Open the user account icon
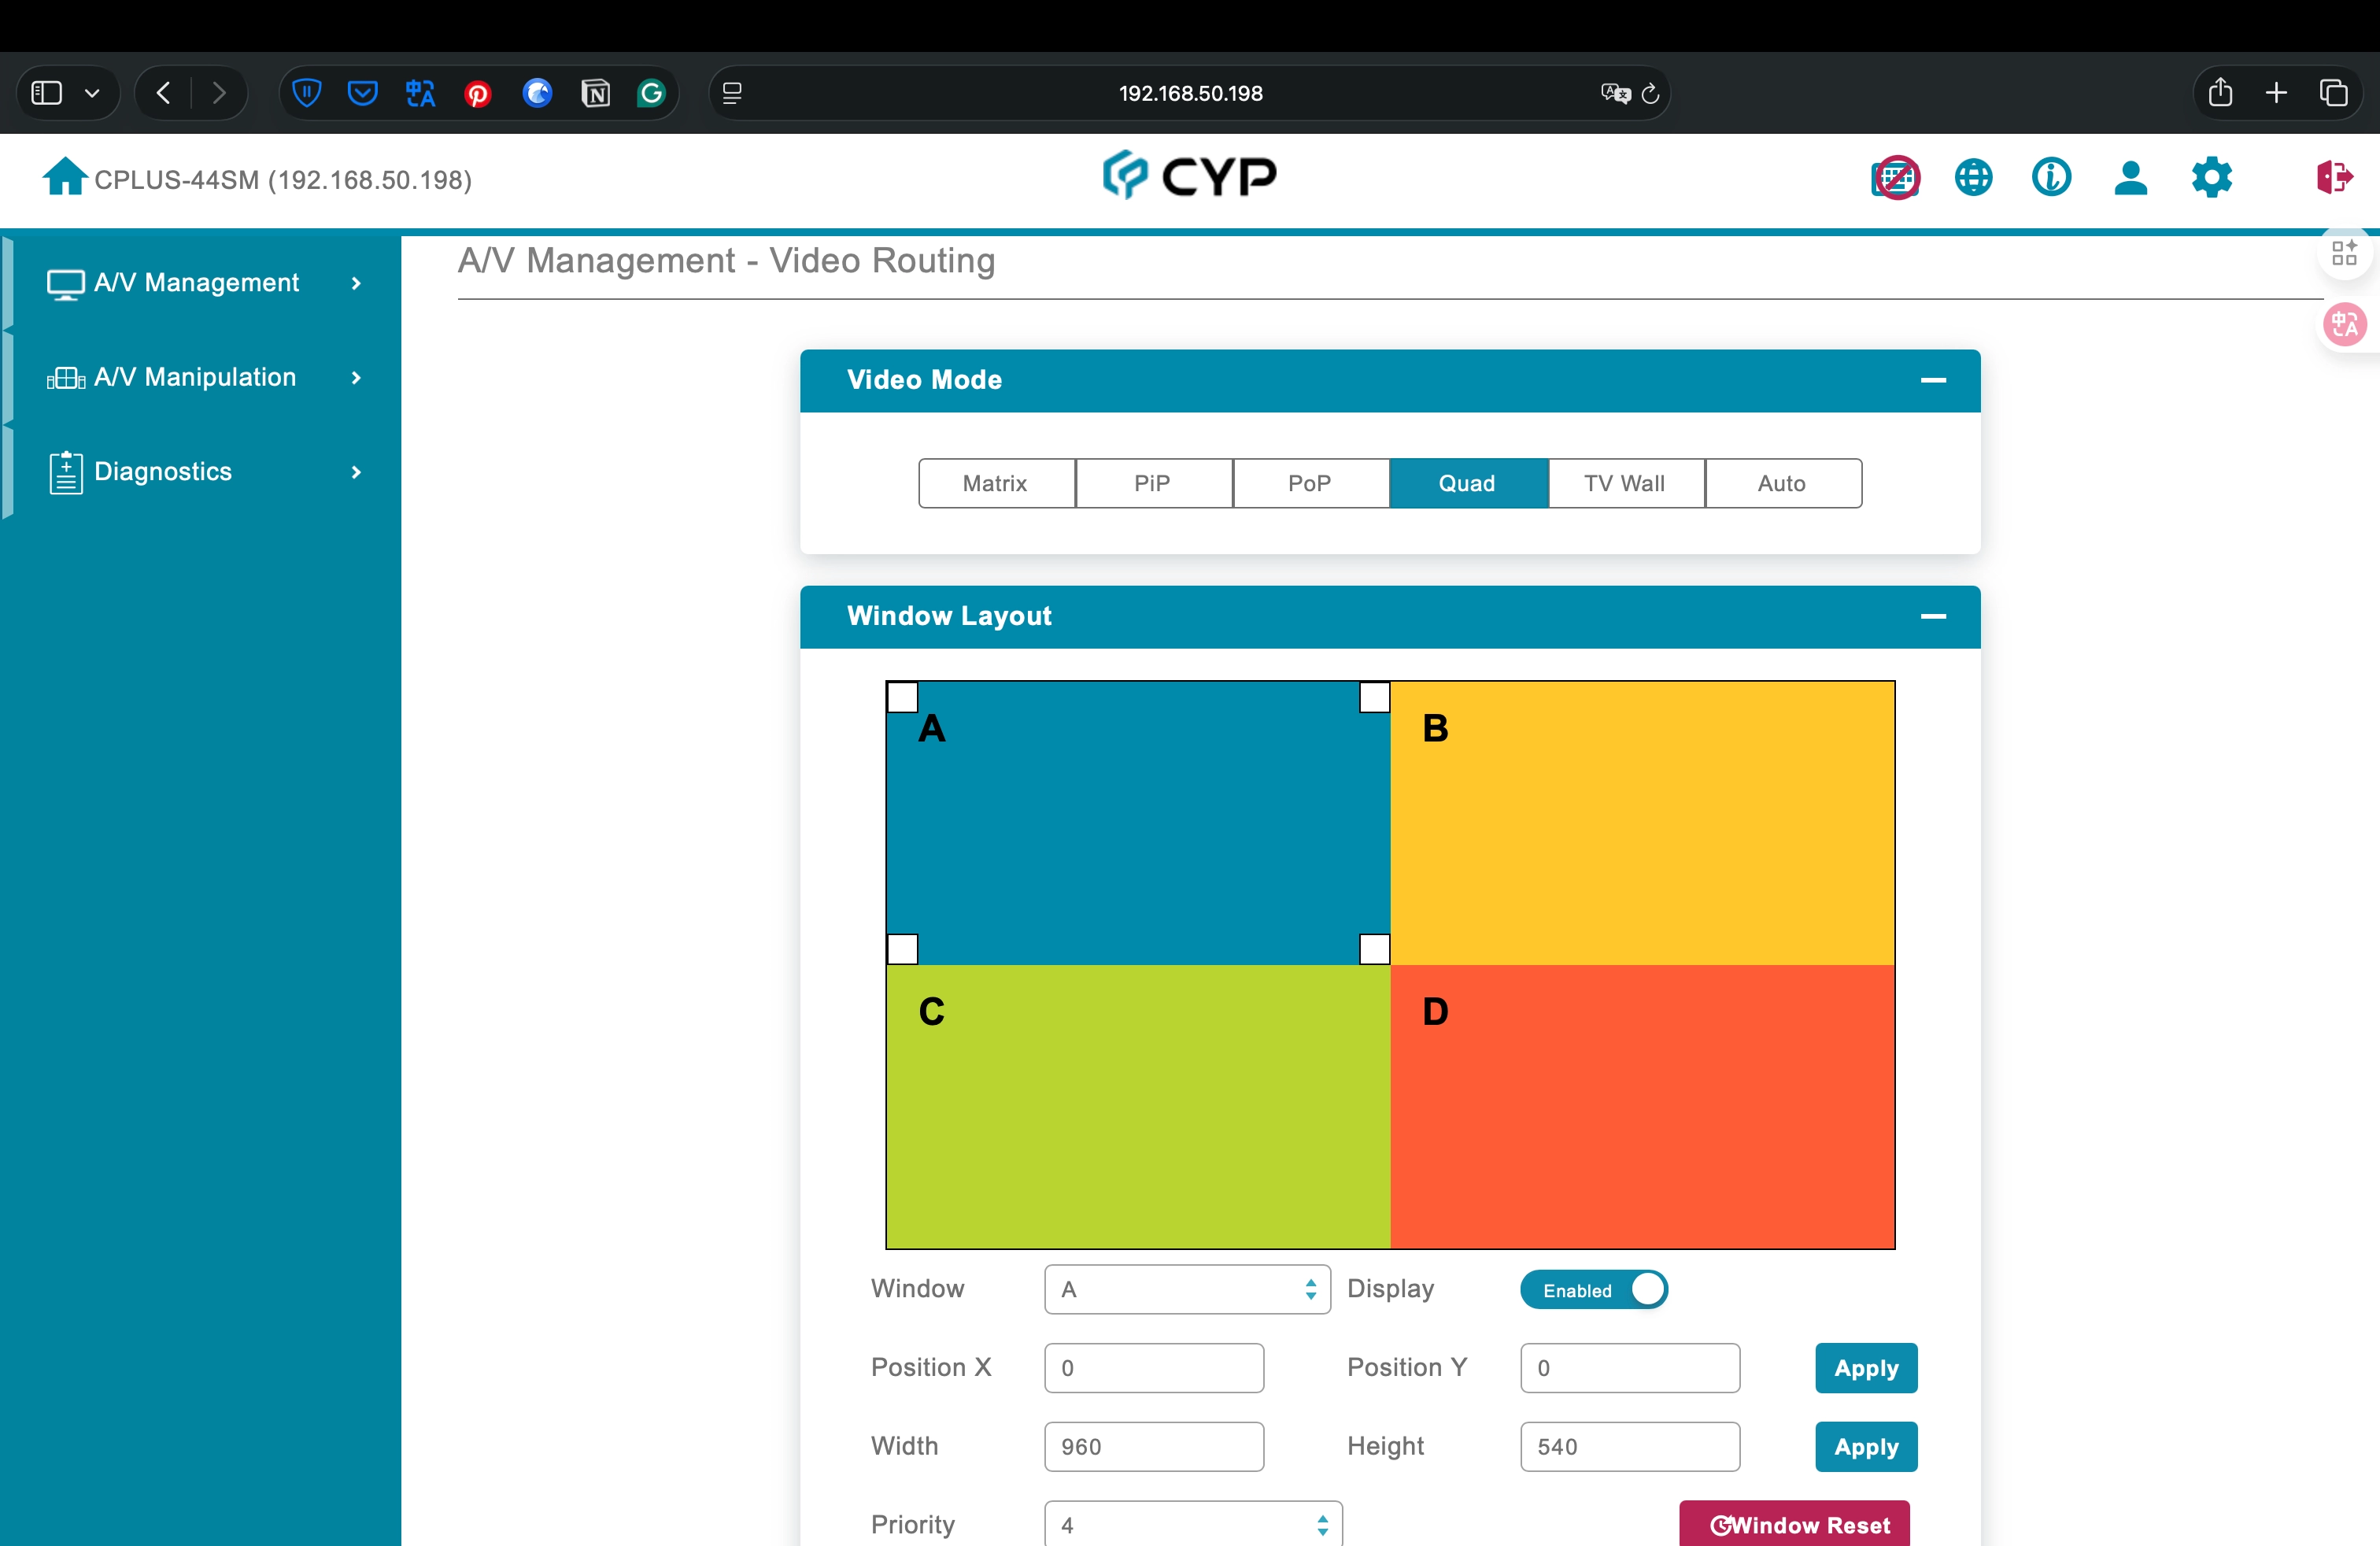2380x1546 pixels. pos(2131,178)
